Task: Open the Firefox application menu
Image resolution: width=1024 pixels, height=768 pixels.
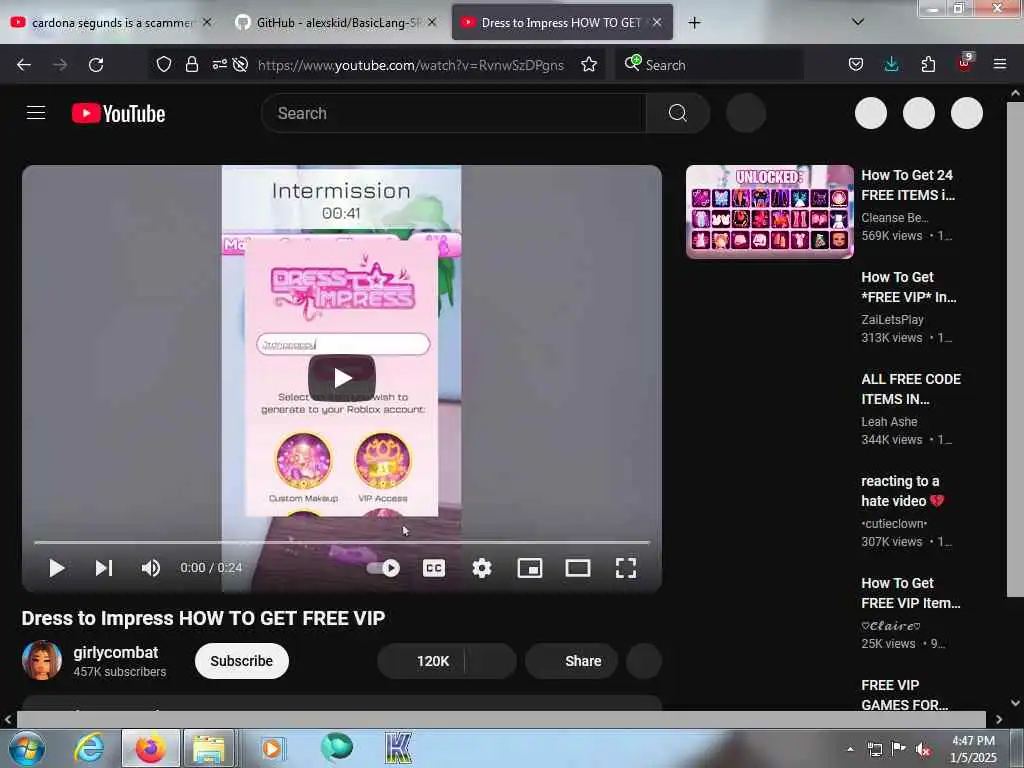Action: pos(1000,65)
